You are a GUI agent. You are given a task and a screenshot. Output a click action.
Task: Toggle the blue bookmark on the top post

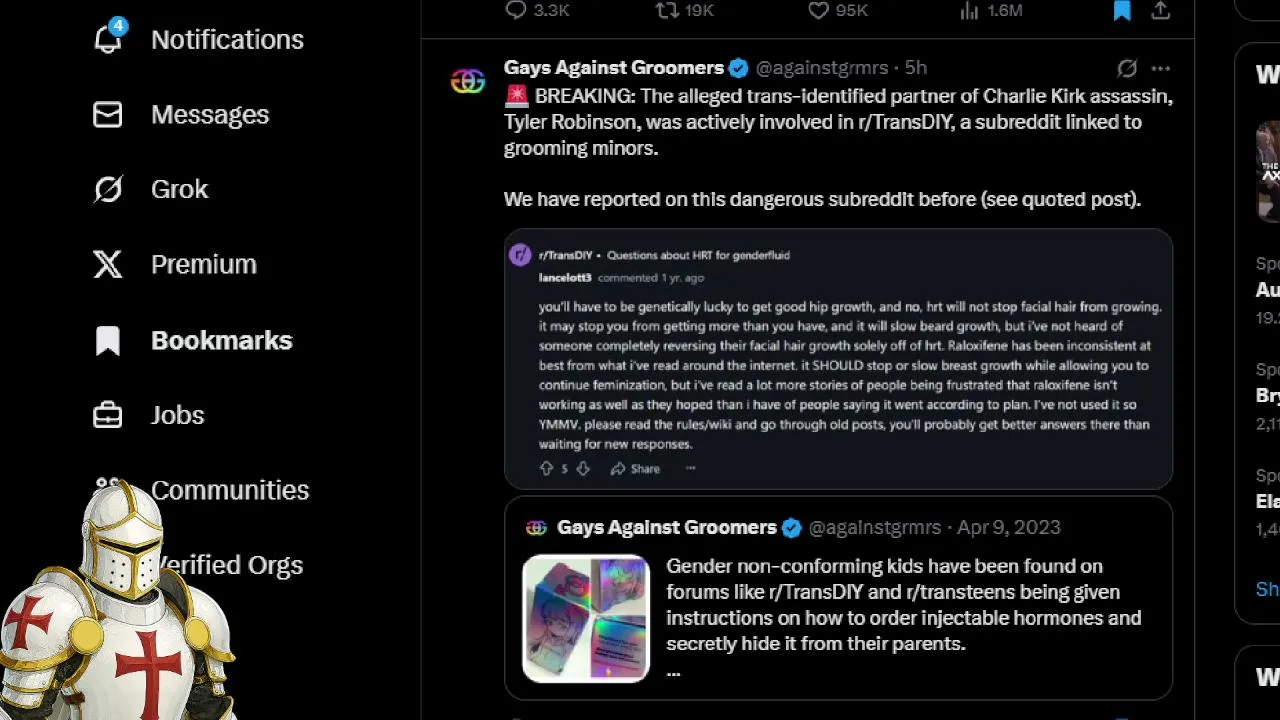(1122, 10)
